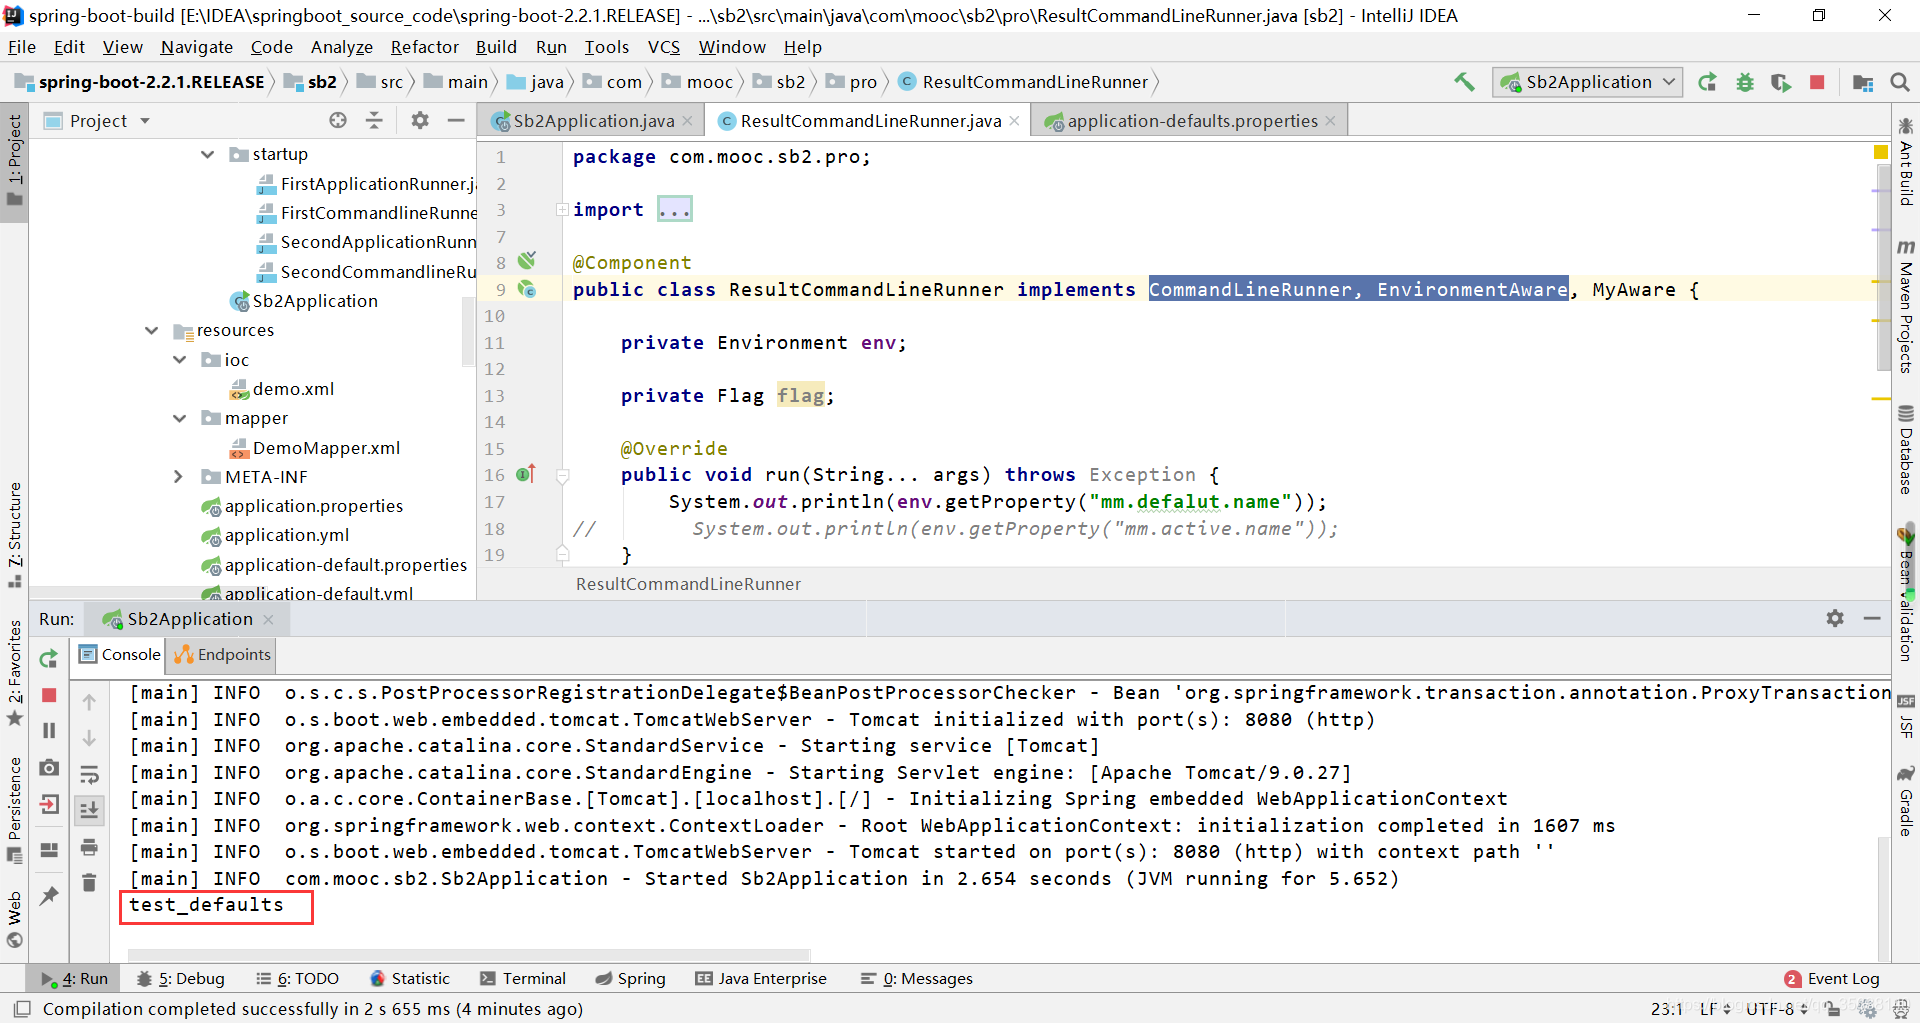Screen dimensions: 1920x1023
Task: Open Project panel settings gear
Action: click(x=420, y=120)
